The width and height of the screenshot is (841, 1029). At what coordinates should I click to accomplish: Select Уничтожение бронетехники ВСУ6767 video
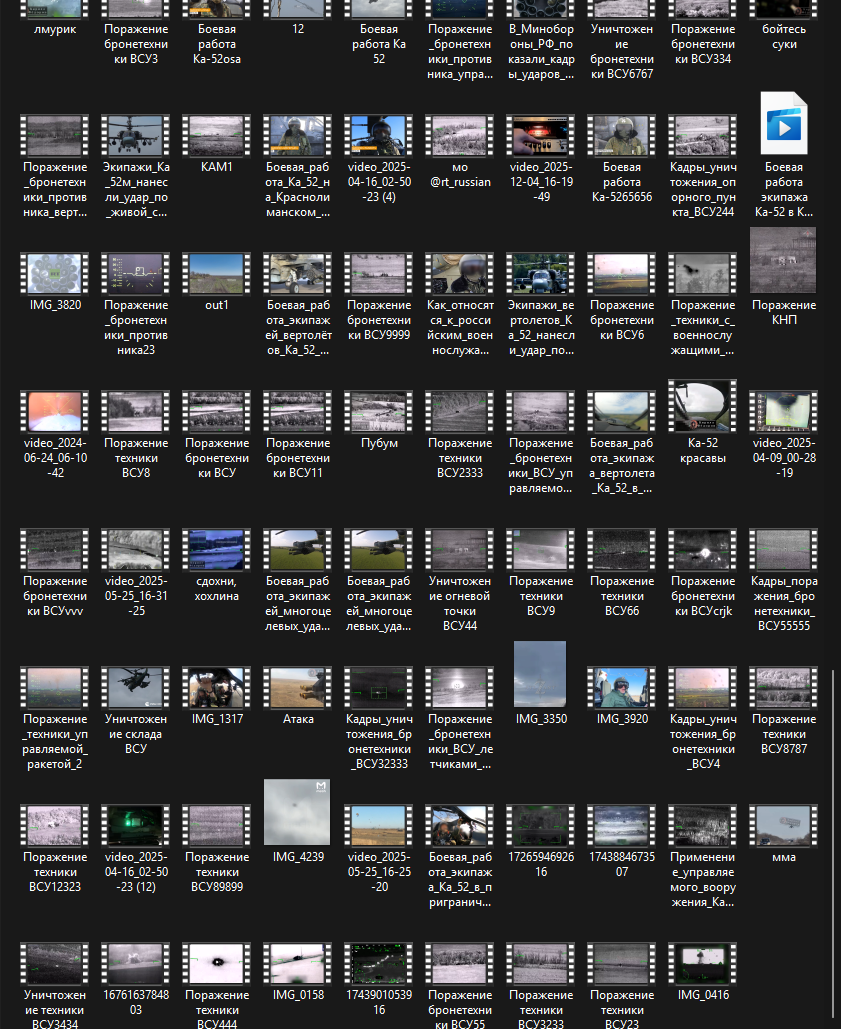(622, 41)
